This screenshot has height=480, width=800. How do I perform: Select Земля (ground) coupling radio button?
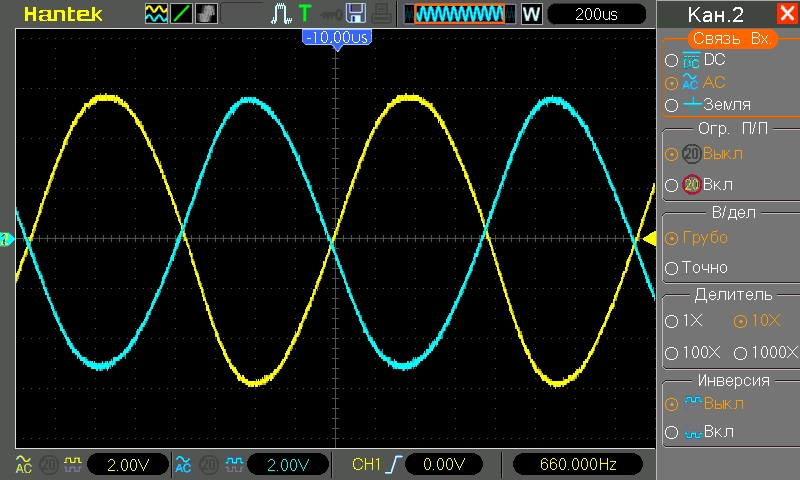[671, 105]
